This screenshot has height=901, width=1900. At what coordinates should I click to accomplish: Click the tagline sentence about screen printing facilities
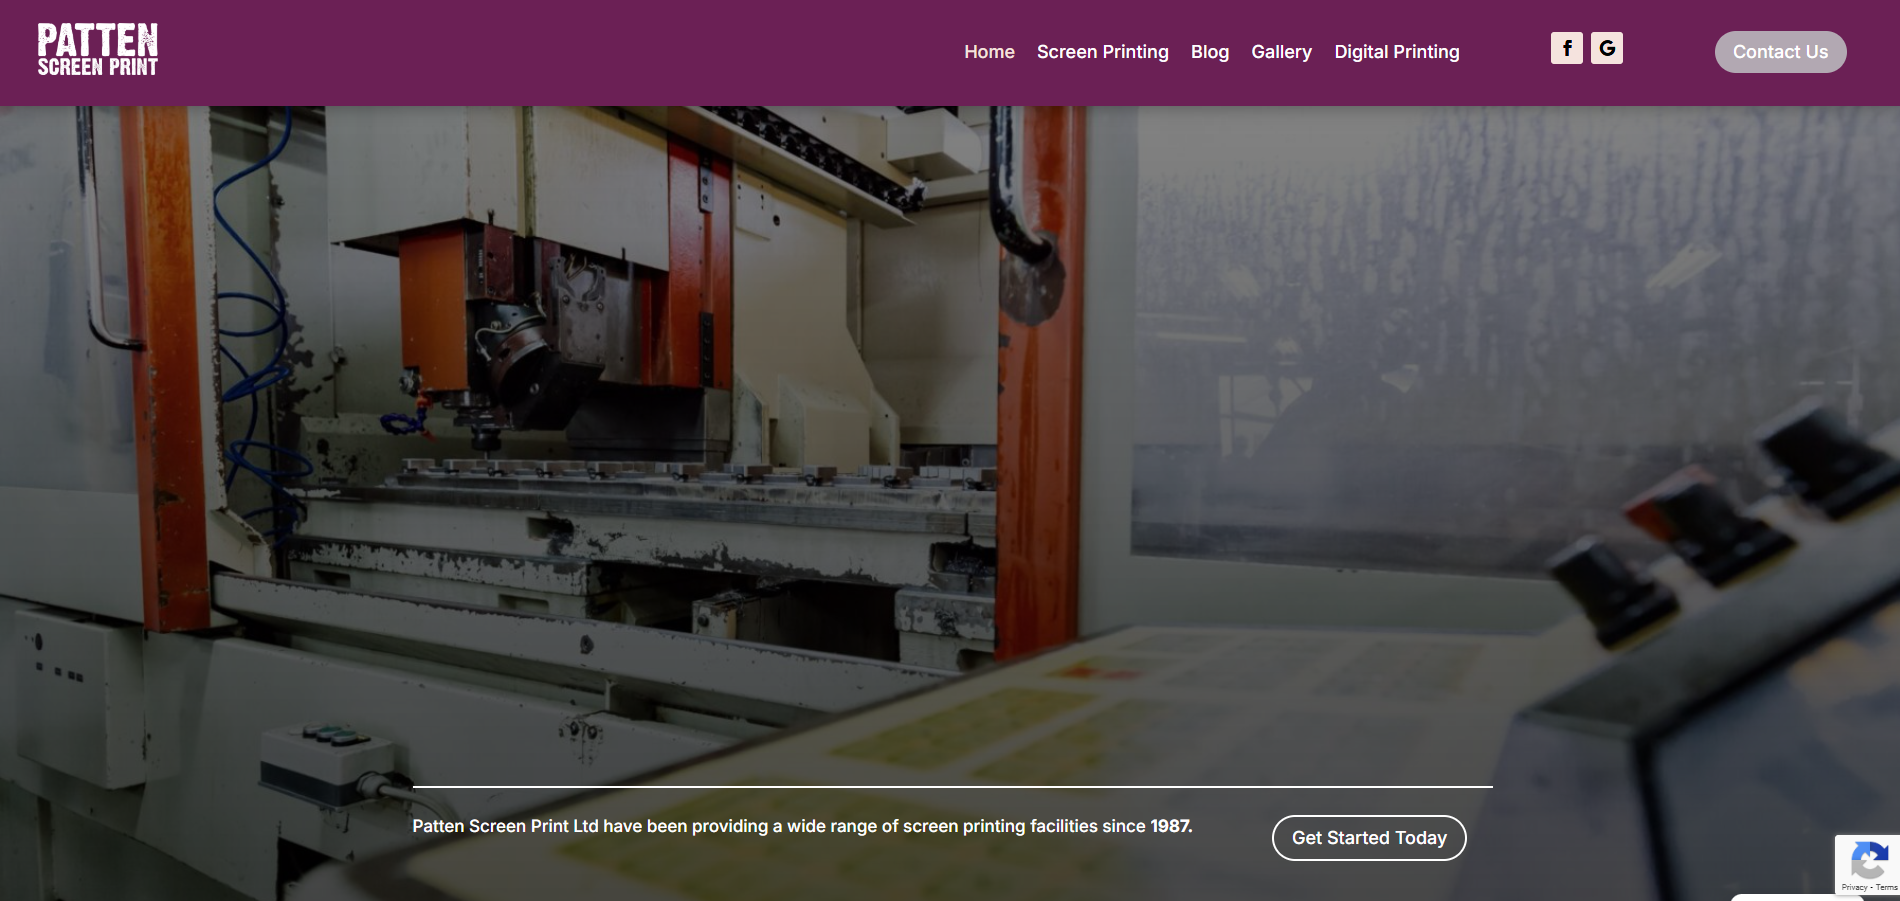780,826
